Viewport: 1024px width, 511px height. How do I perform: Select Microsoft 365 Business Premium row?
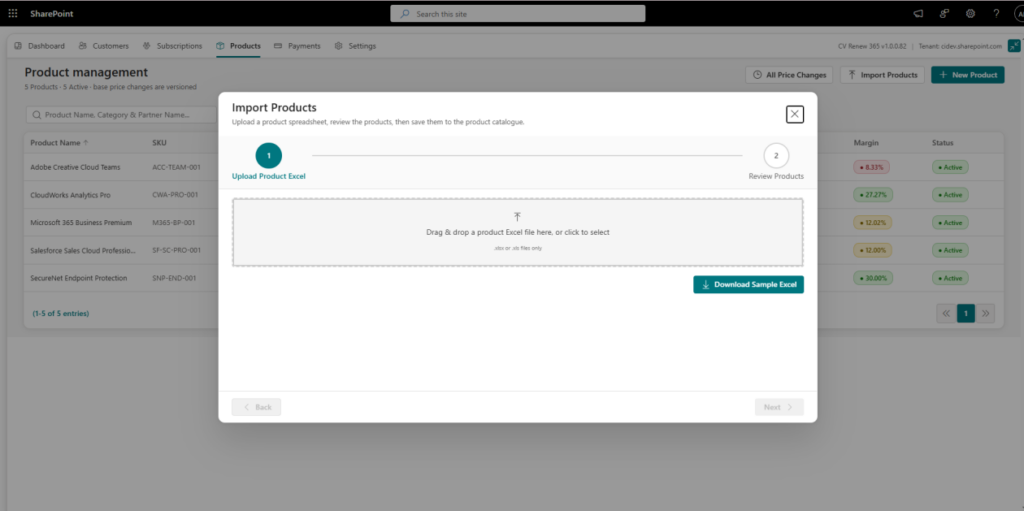[x=513, y=222]
